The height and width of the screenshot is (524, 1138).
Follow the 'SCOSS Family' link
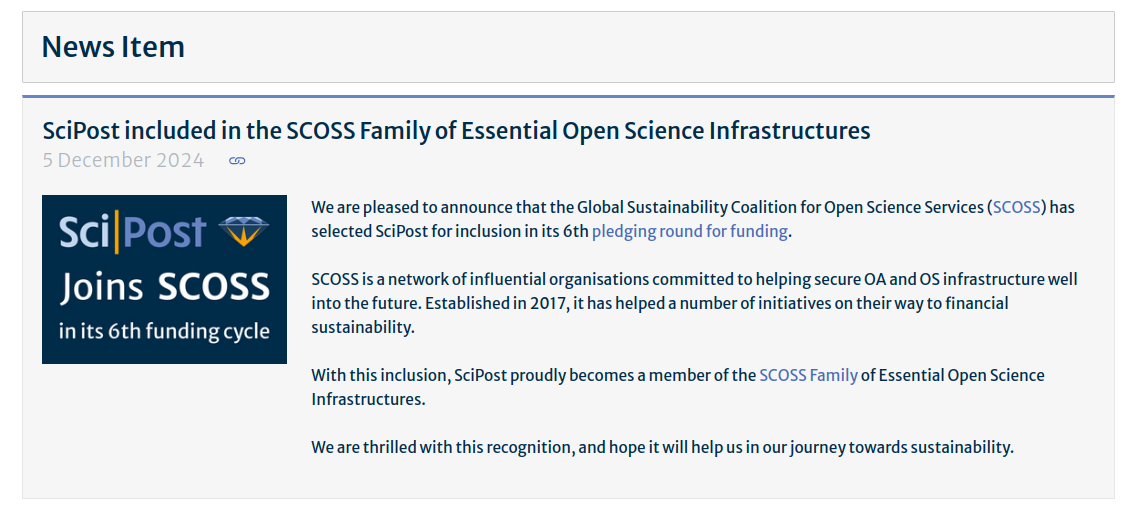808,376
